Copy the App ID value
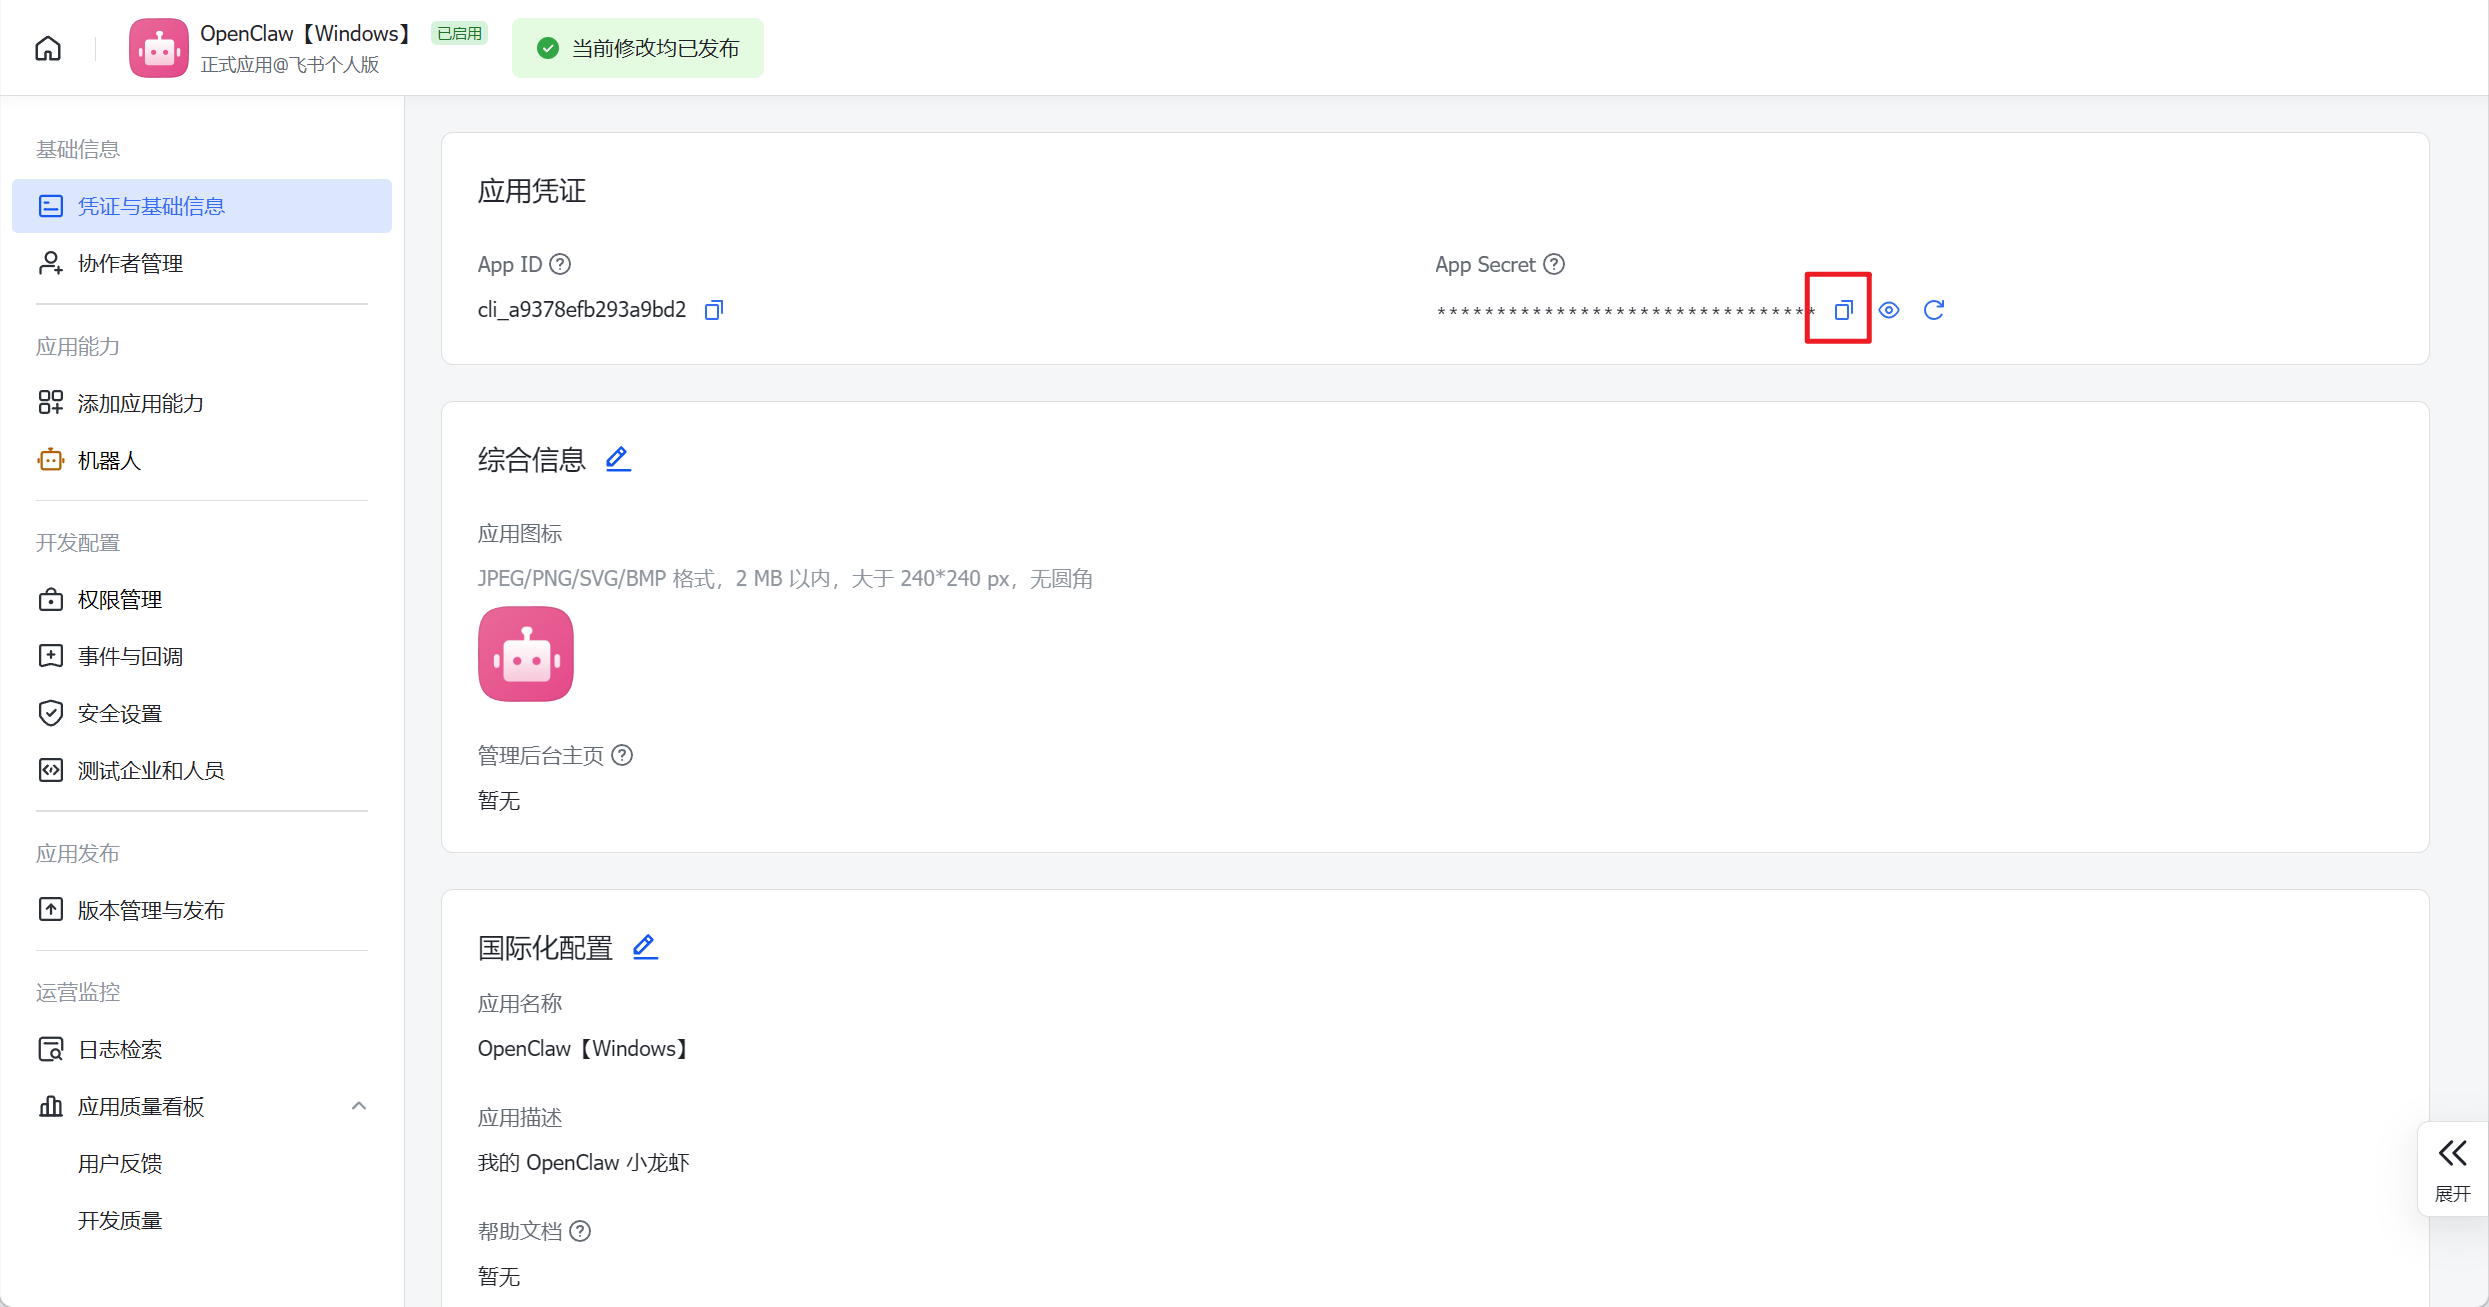The image size is (2489, 1307). (713, 310)
